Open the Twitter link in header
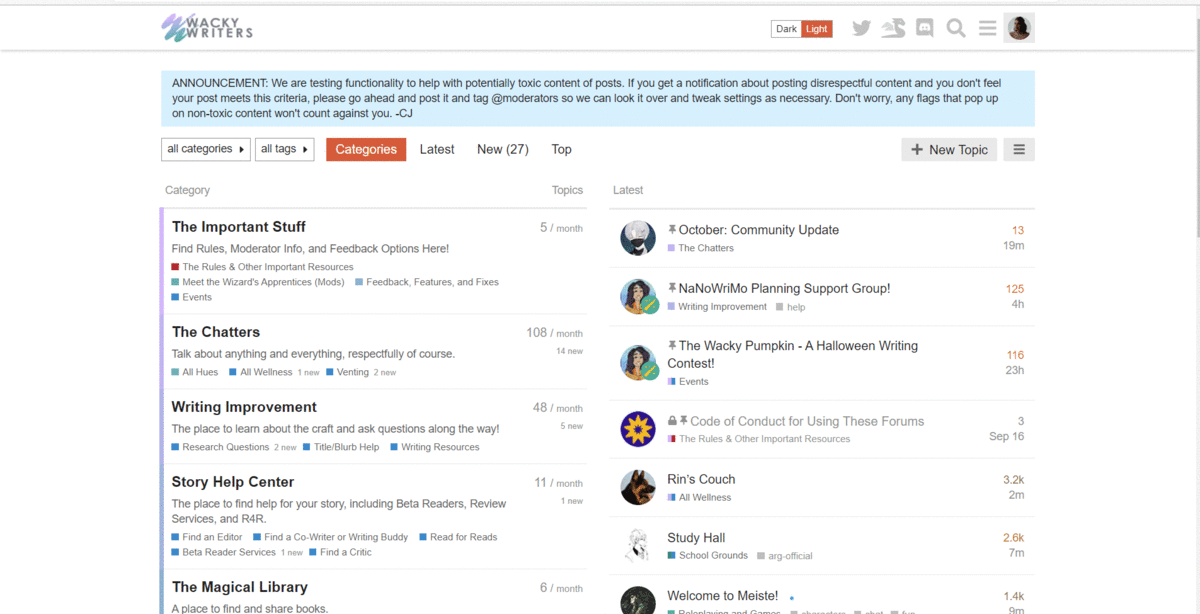The width and height of the screenshot is (1200, 614). 861,28
